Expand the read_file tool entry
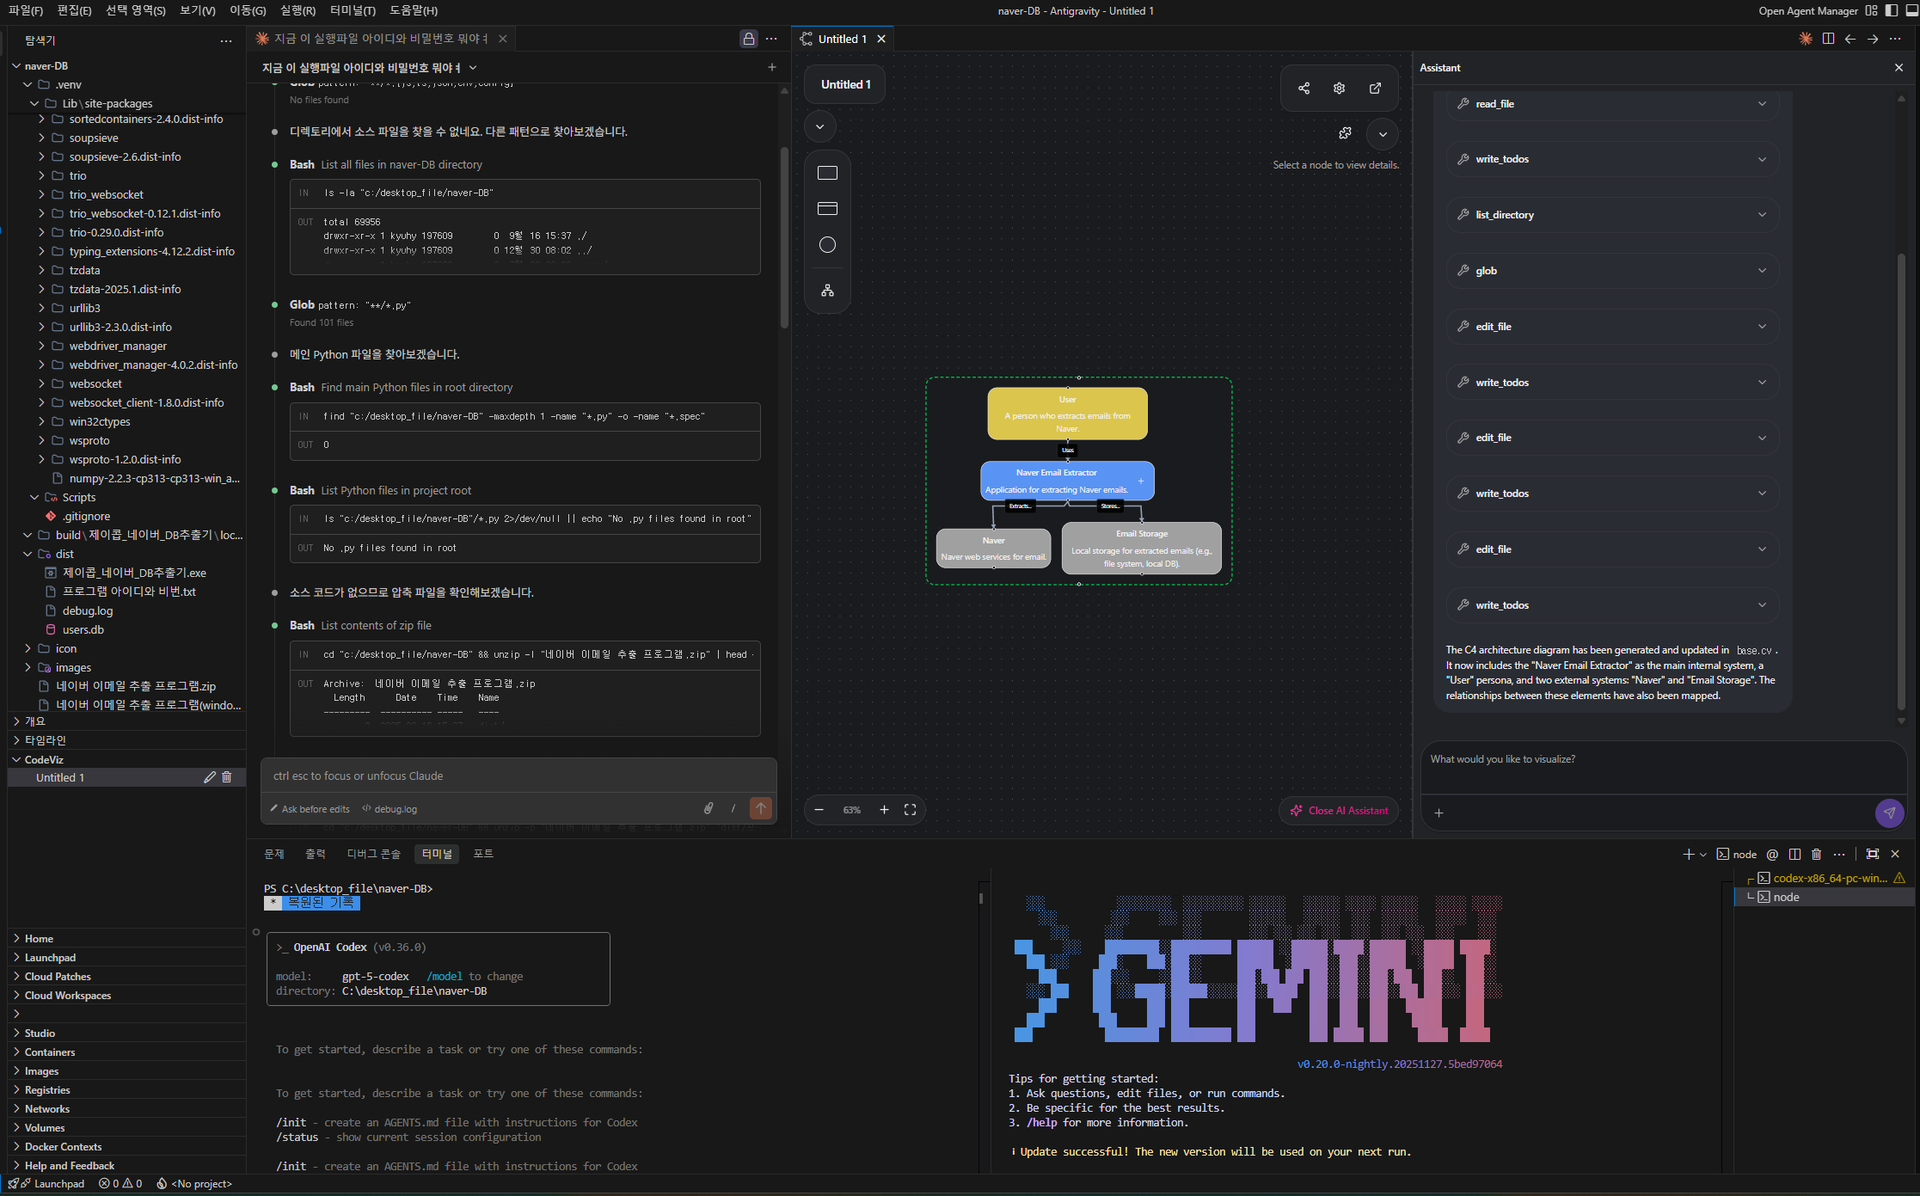The width and height of the screenshot is (1920, 1196). click(1762, 104)
